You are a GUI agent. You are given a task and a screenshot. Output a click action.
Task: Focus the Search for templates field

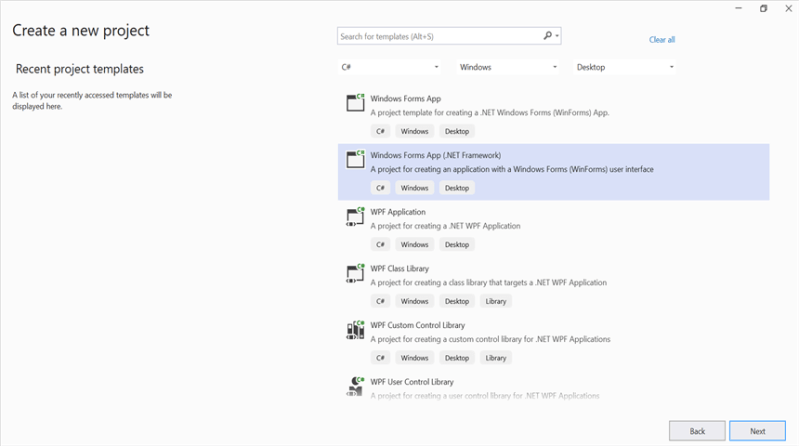pos(449,36)
